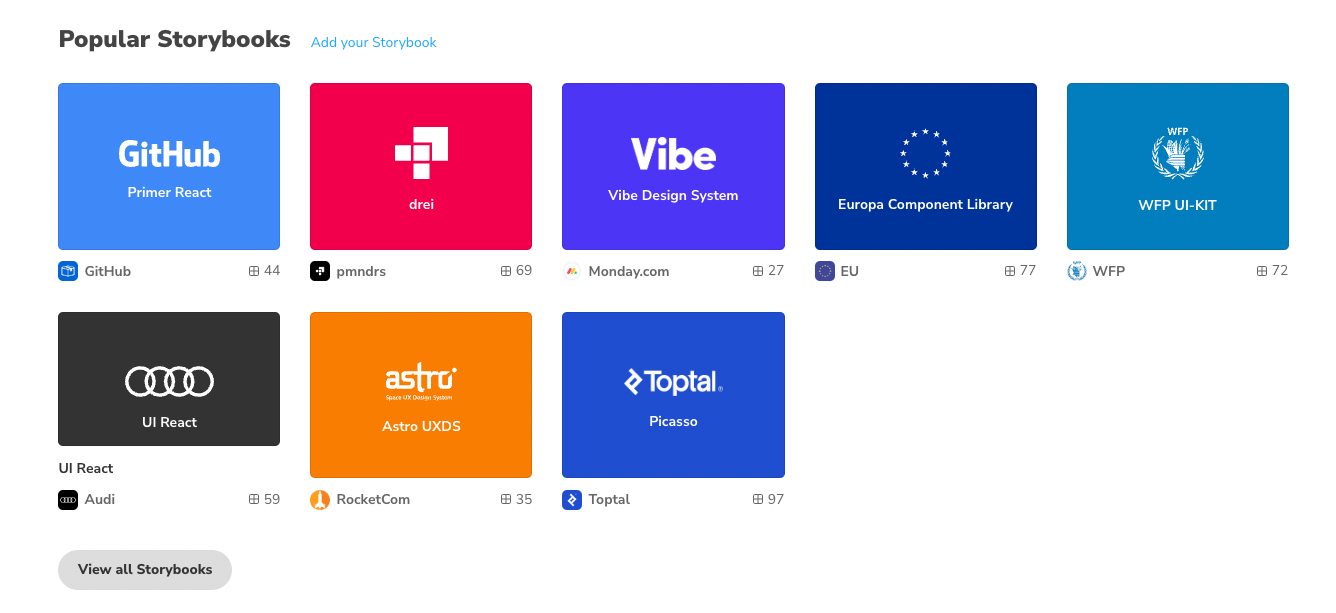Select the Toptal logo icon below Picasso

click(572, 499)
